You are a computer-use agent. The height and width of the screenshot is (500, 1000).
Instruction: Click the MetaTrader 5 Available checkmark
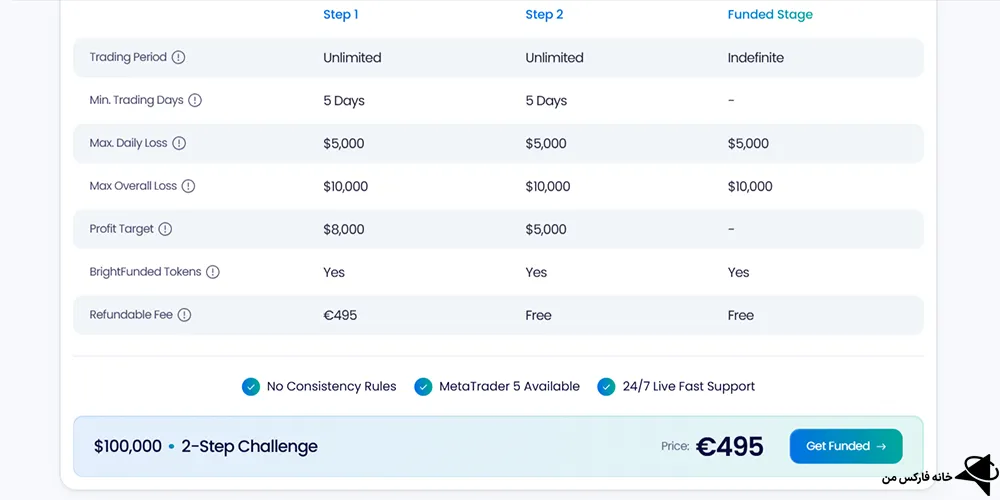point(423,387)
